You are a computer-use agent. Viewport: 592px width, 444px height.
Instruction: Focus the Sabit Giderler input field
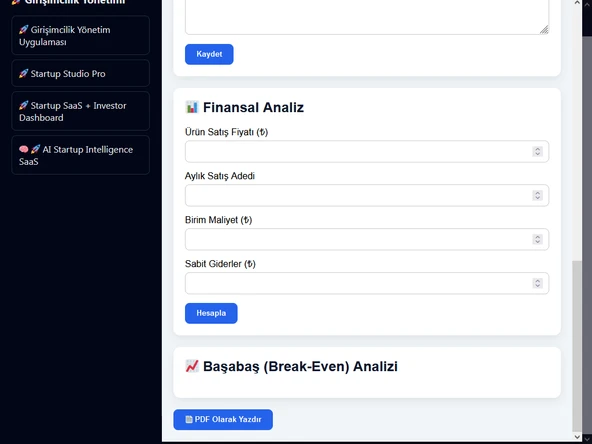(x=367, y=284)
